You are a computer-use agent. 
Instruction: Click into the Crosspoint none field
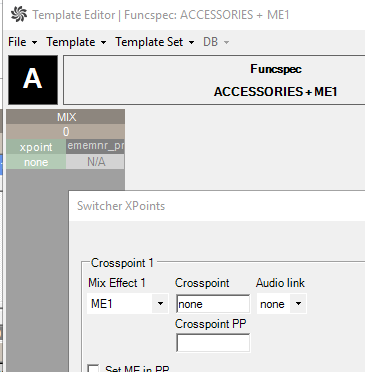click(213, 304)
